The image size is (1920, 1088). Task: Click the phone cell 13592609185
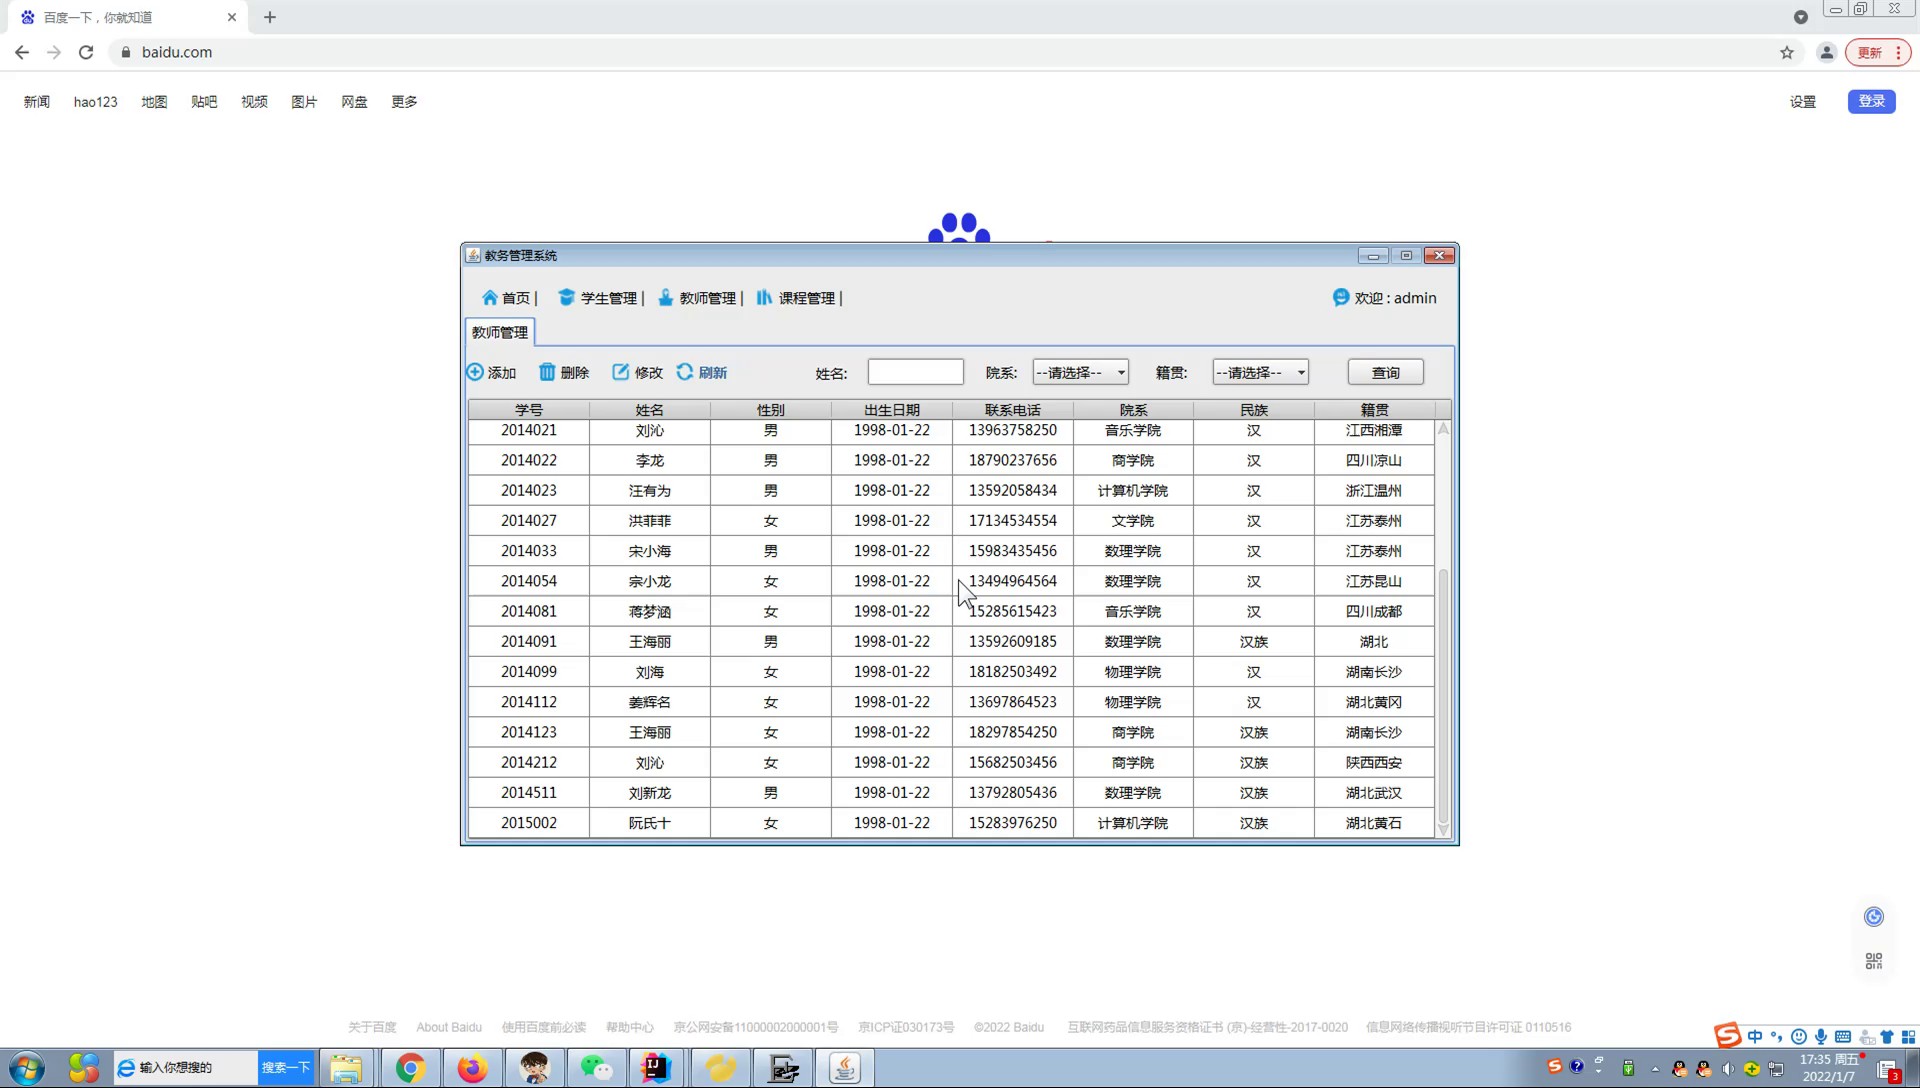coord(1012,641)
